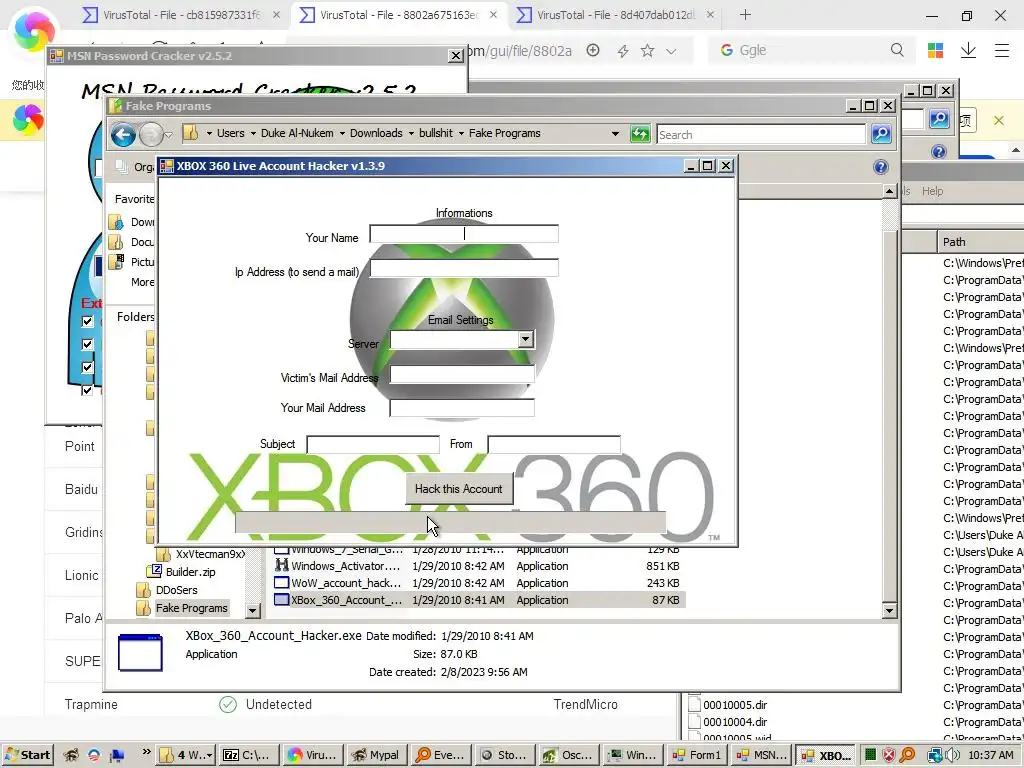
Task: Open colorful grid apps icon in browser
Action: (x=935, y=50)
